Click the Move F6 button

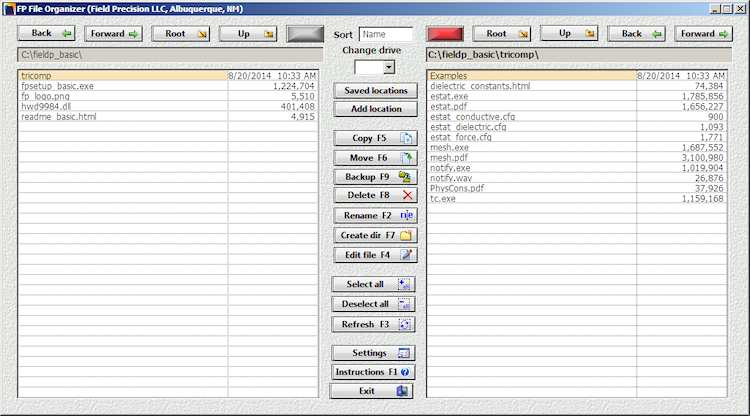click(x=373, y=157)
